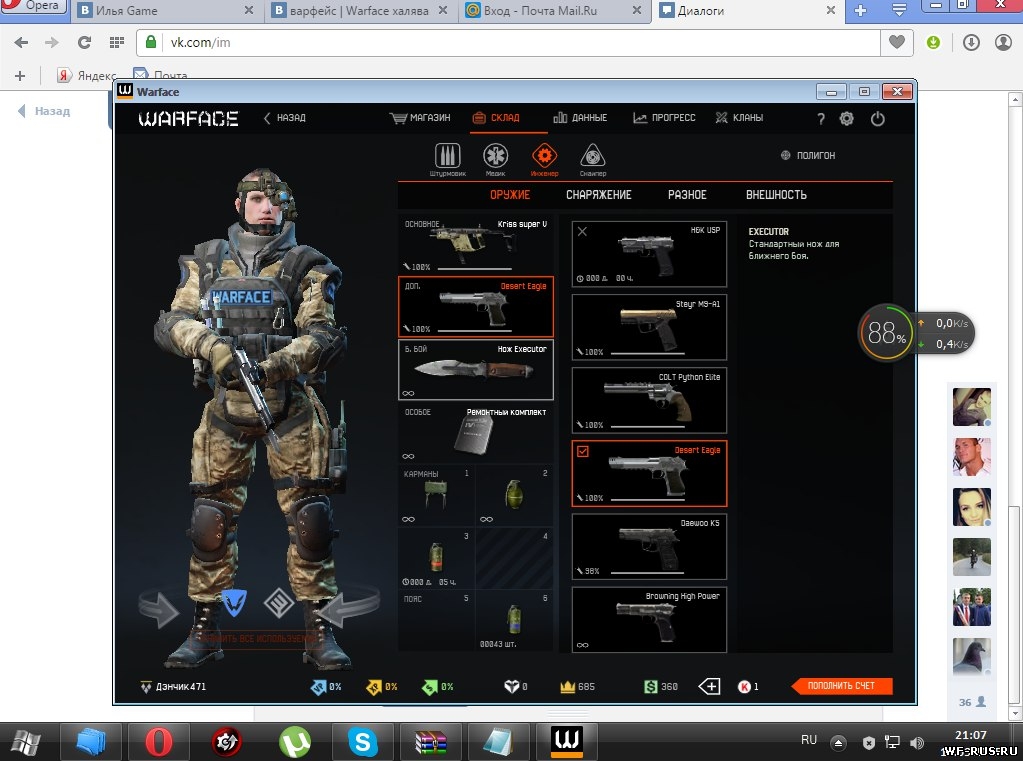
Task: Click the X mark on H&K USP
Action: click(583, 231)
